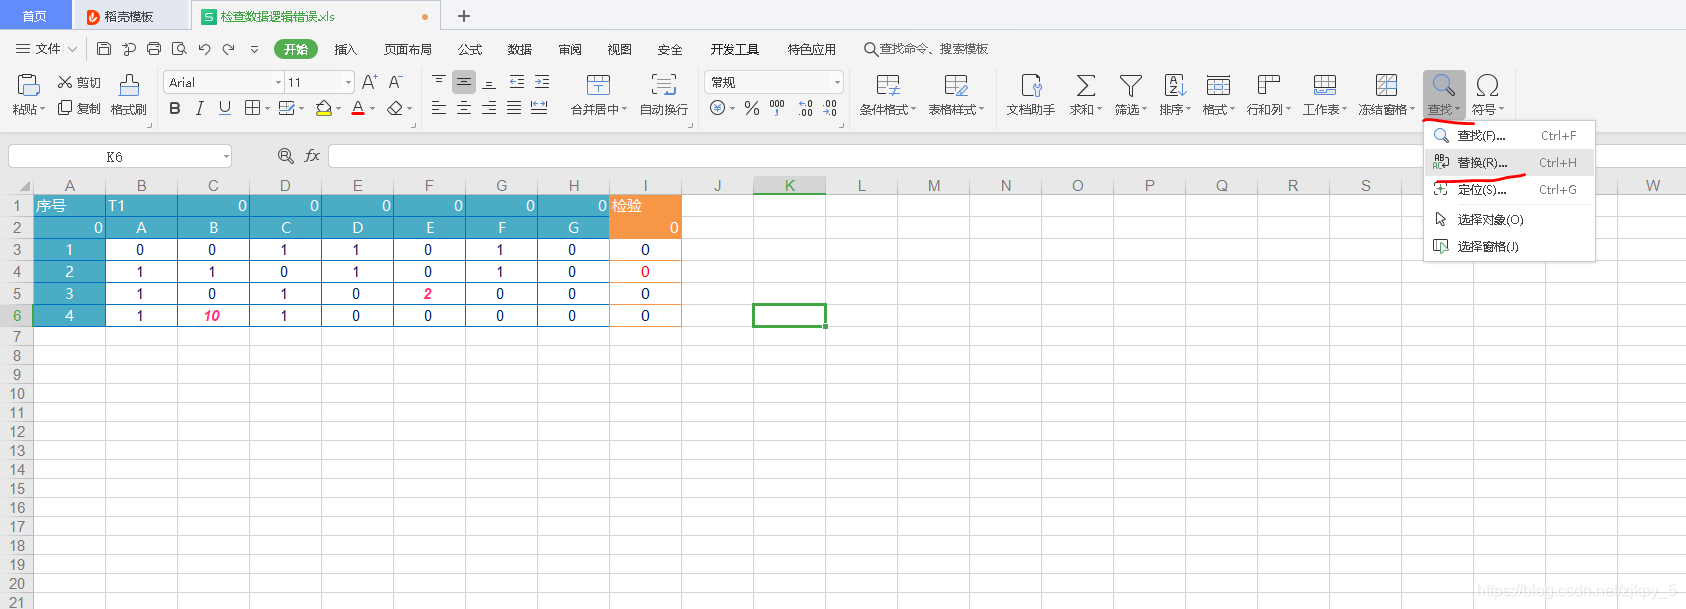Increase decimal places
Image resolution: width=1686 pixels, height=609 pixels.
click(805, 108)
